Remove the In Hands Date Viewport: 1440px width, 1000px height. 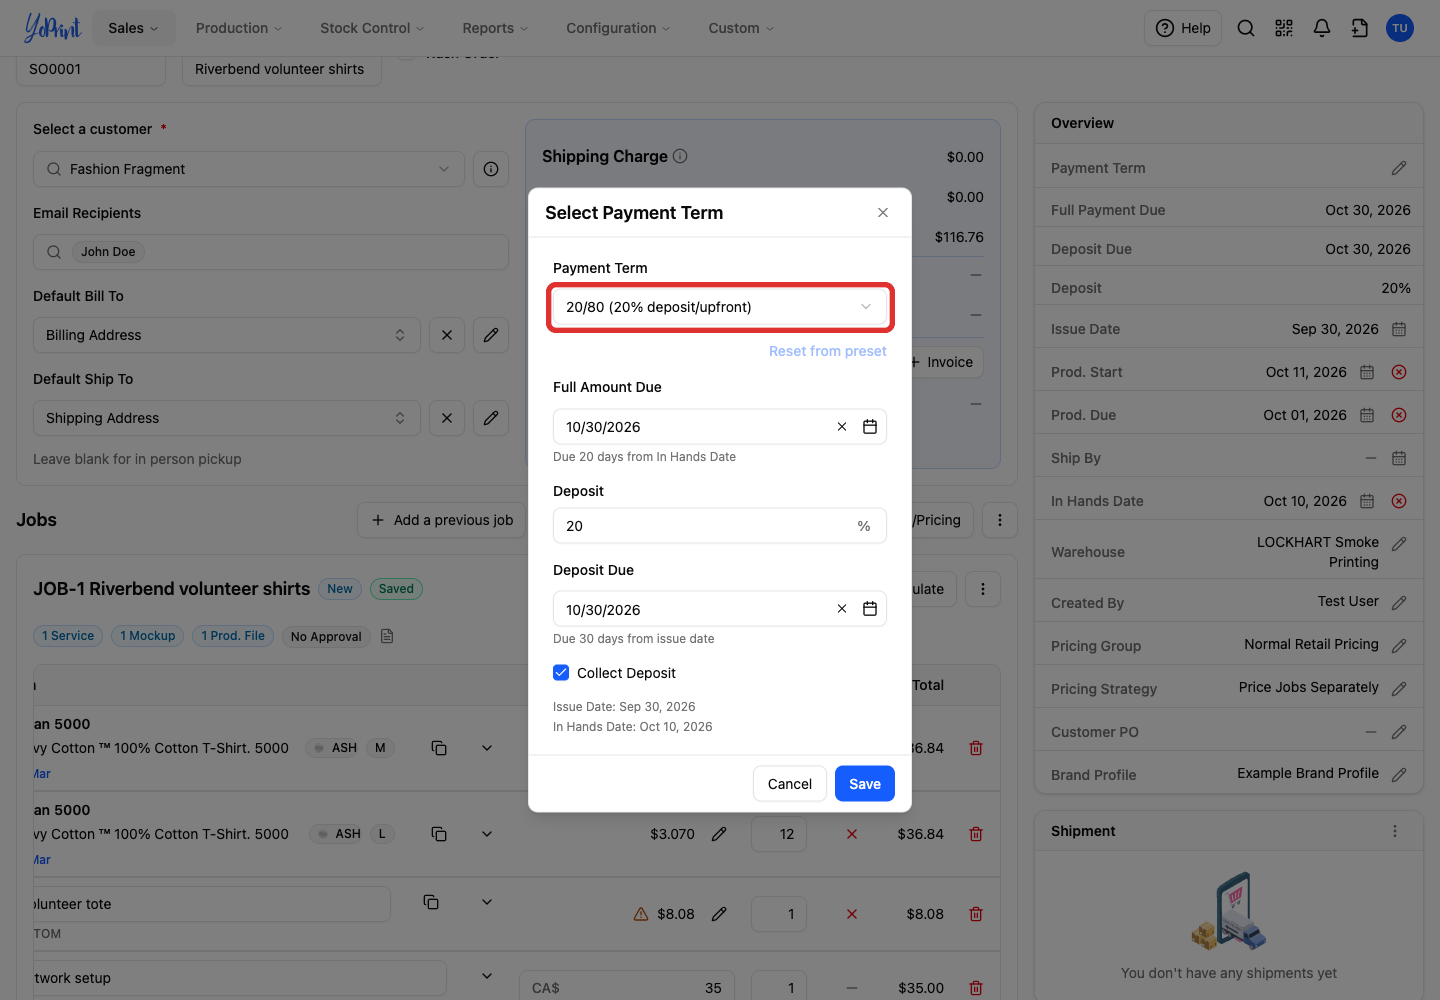[1399, 501]
